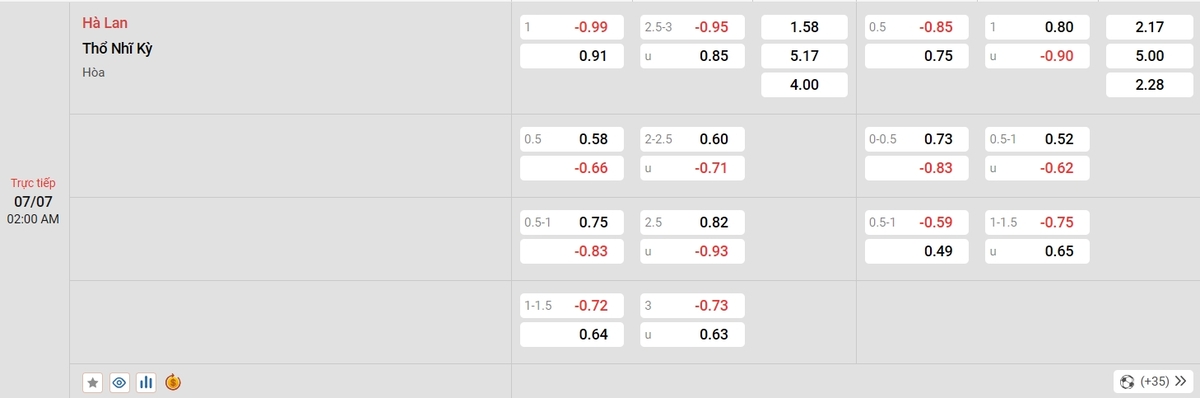Toggle the eye watch icon
Screen dimensions: 1200x398
[120, 382]
